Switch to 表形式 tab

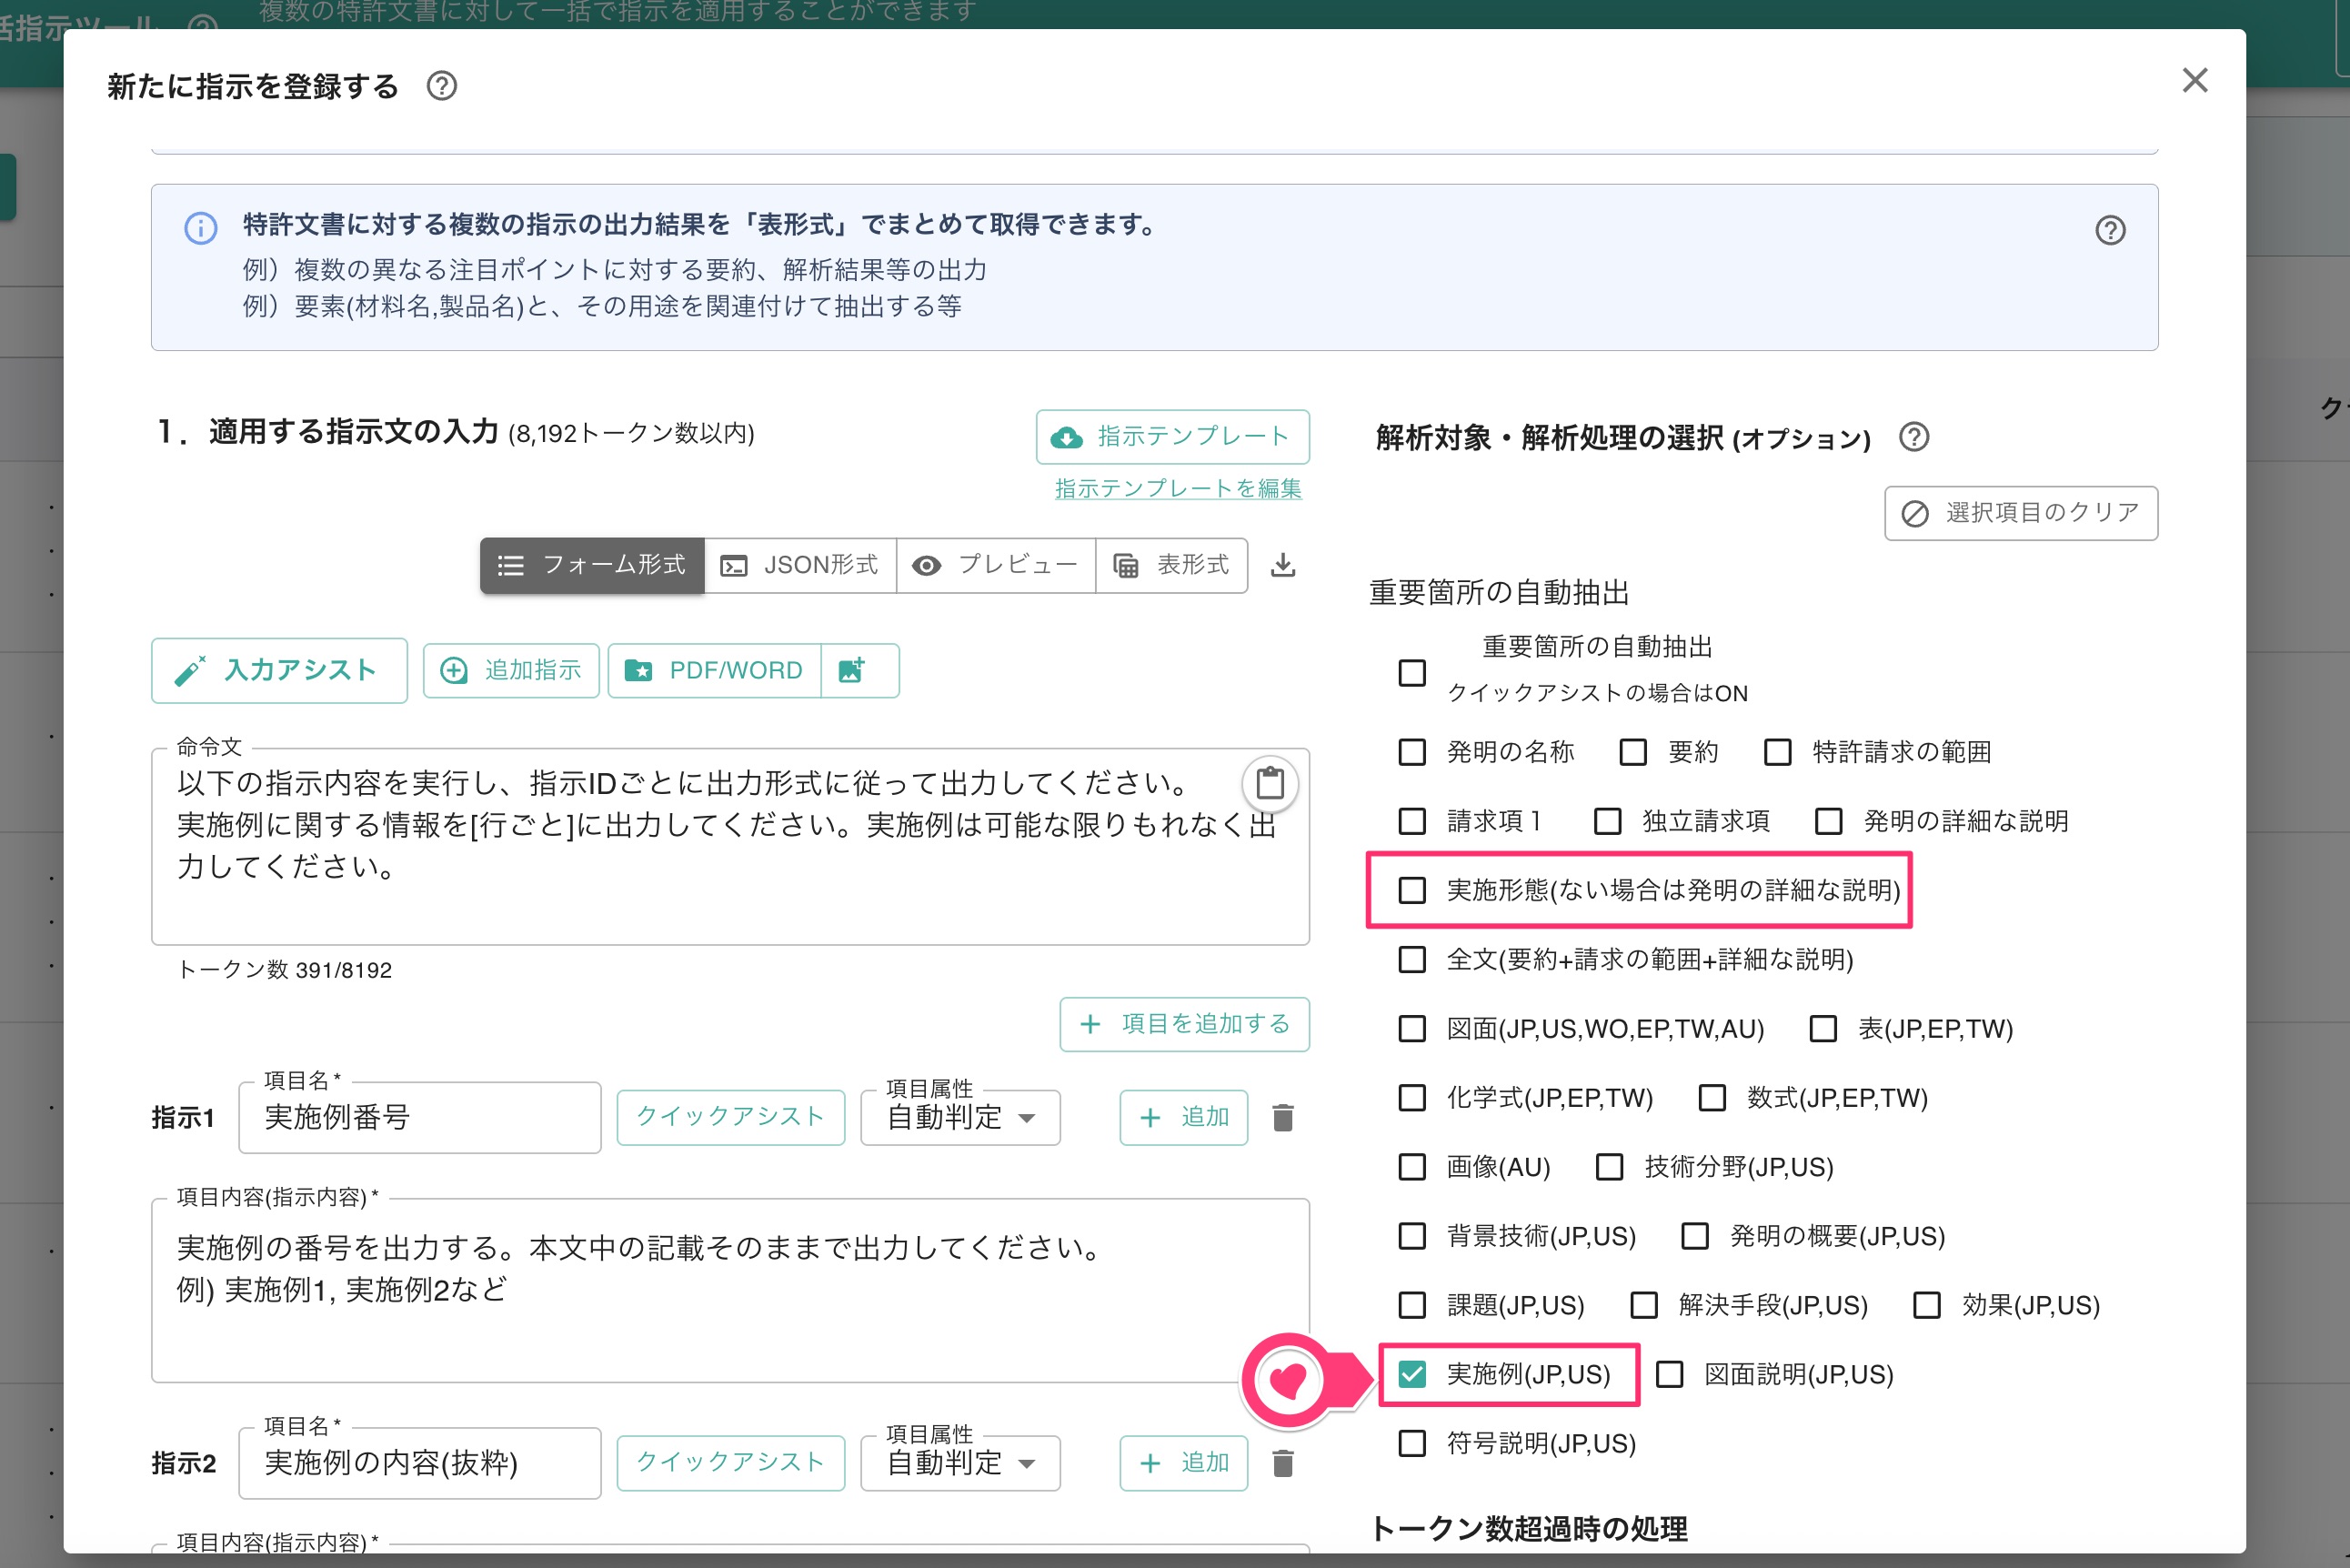[1171, 565]
